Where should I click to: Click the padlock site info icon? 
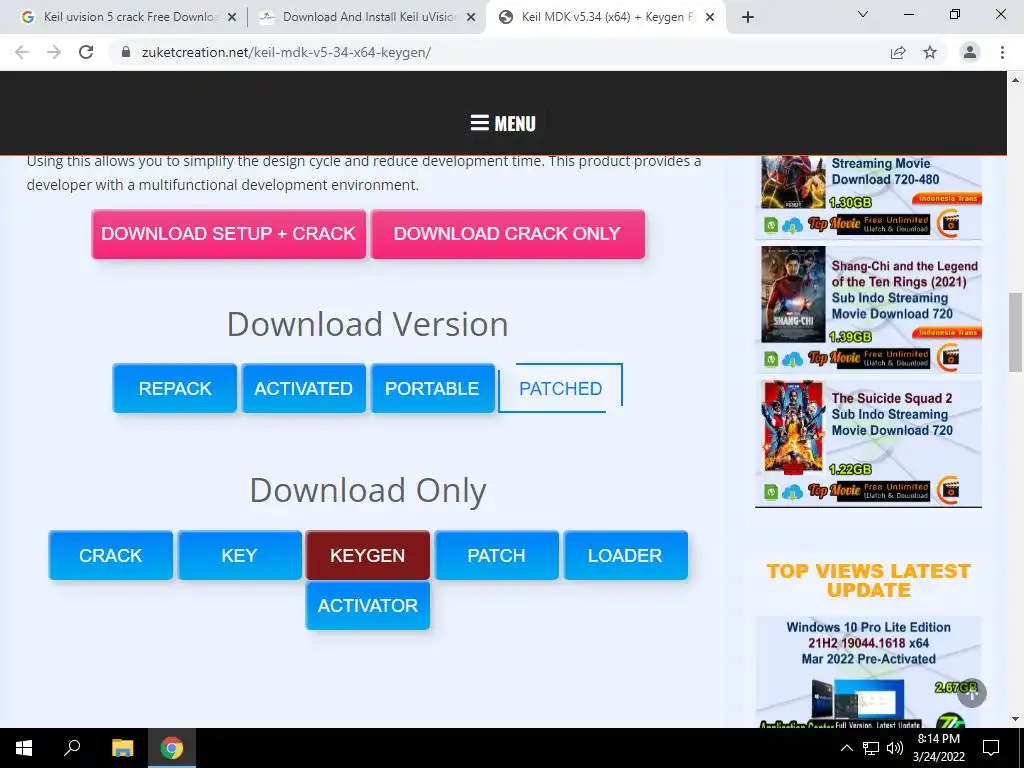click(x=126, y=52)
